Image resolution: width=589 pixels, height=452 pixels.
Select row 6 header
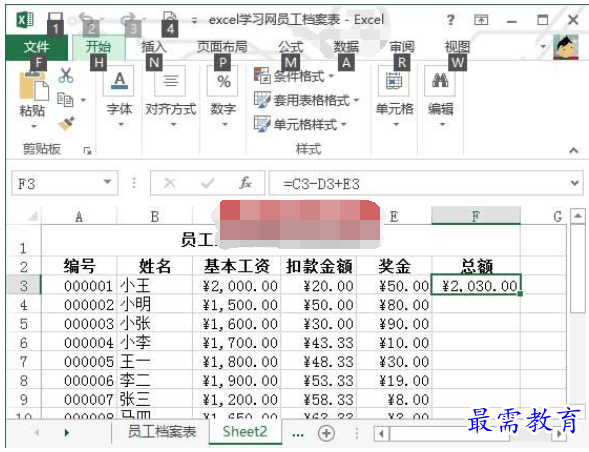click(24, 342)
